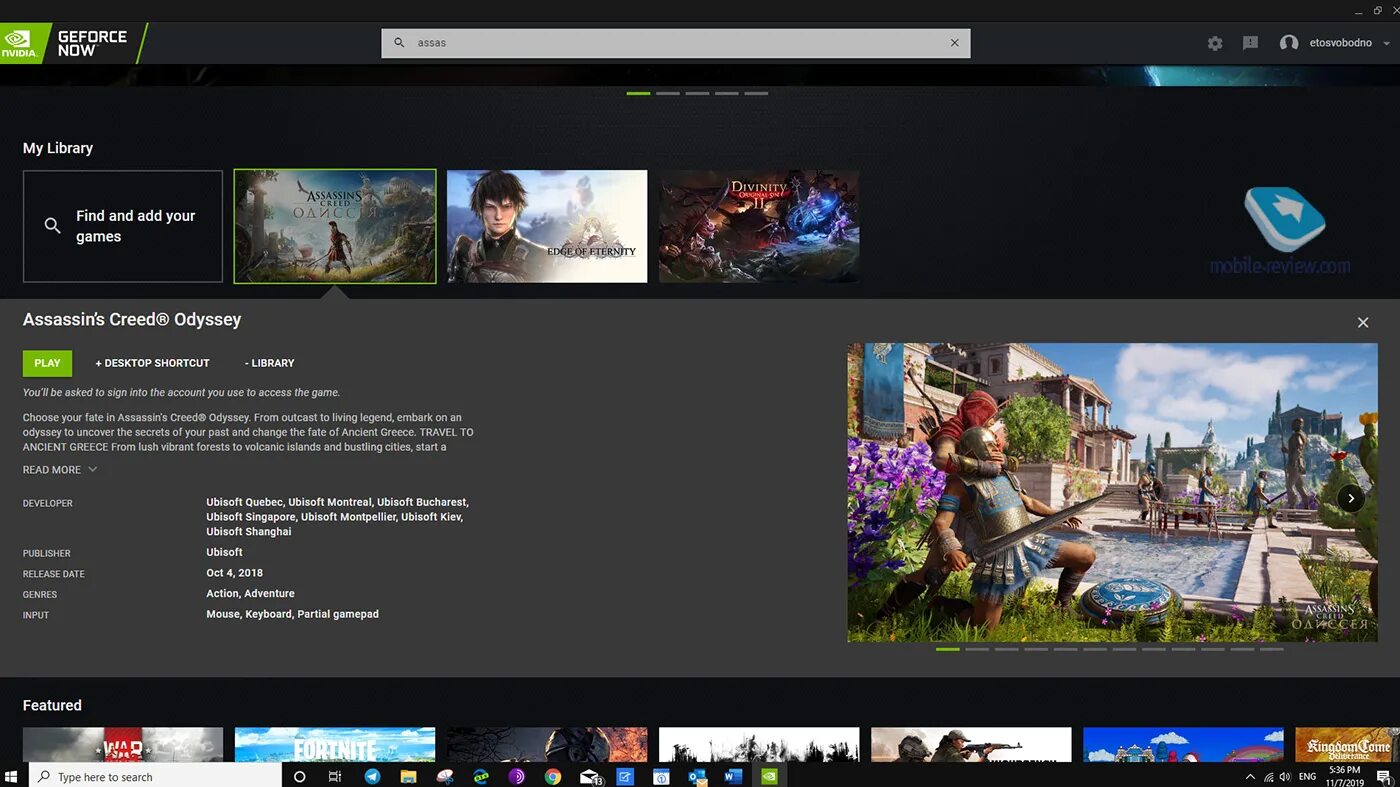This screenshot has height=787, width=1400.
Task: Open the War Thunder featured tile
Action: 123,745
